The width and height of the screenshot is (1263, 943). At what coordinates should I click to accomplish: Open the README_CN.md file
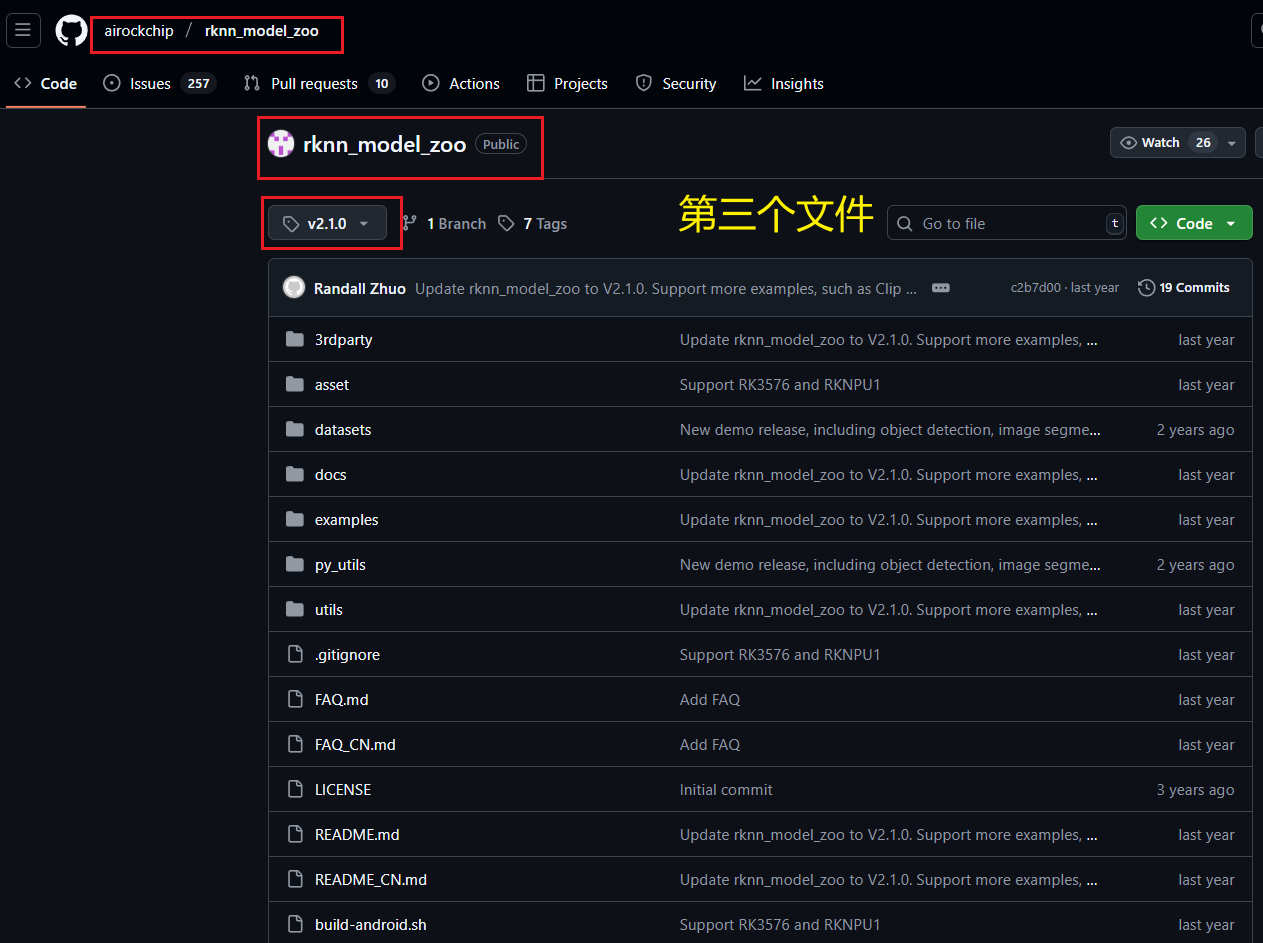click(x=371, y=880)
